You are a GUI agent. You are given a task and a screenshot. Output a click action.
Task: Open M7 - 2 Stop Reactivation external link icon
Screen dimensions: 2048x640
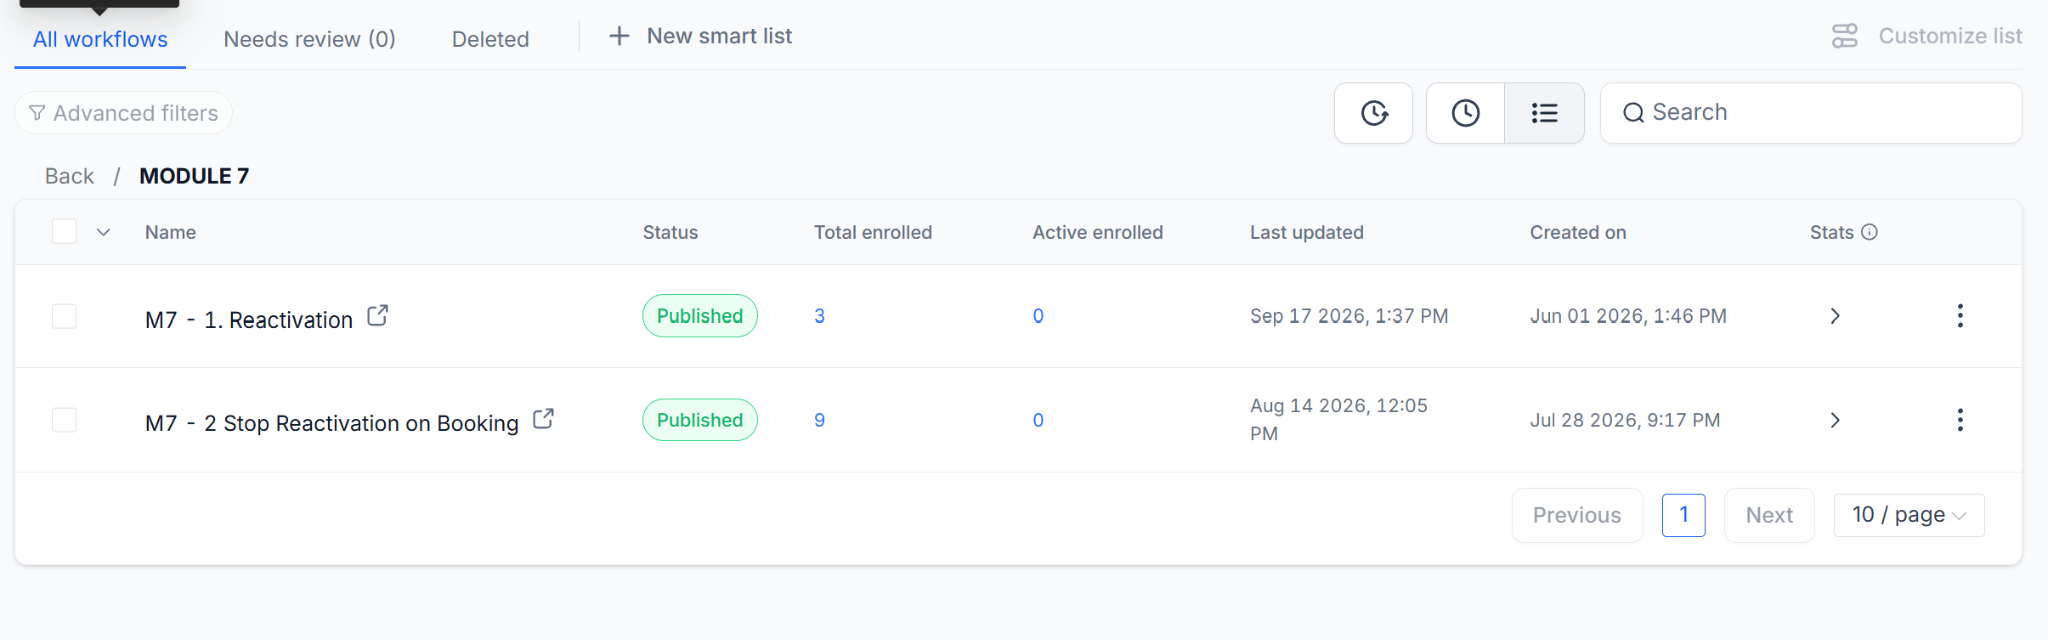pos(543,419)
